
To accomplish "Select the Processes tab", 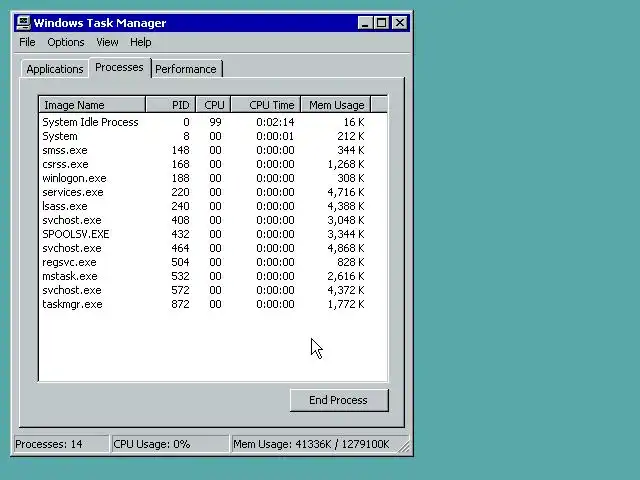I will (119, 67).
